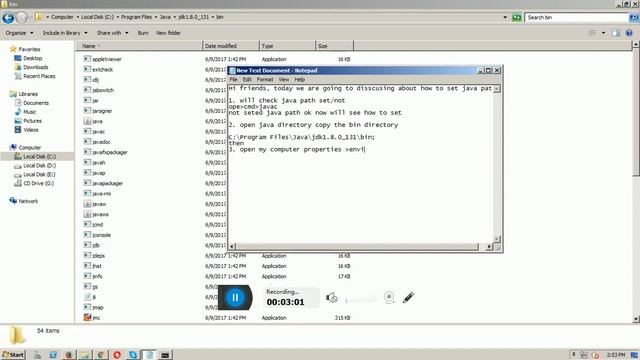Open Recent Places in navigation pane
The image size is (640, 360).
point(39,76)
